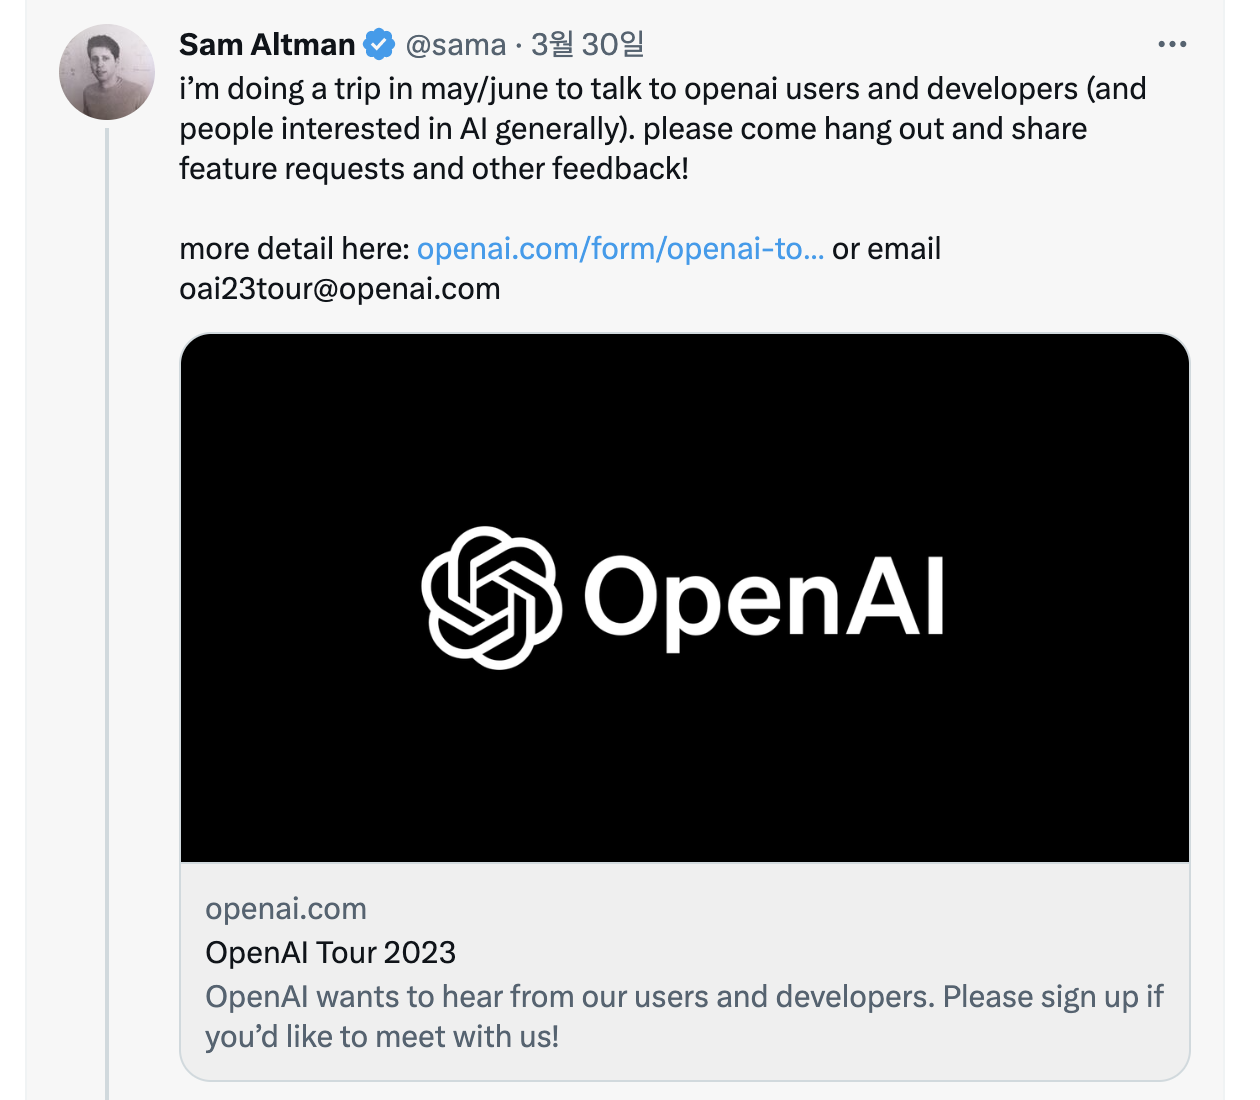Click the tweet's first line about may/june trip
This screenshot has width=1260, height=1100.
click(662, 89)
